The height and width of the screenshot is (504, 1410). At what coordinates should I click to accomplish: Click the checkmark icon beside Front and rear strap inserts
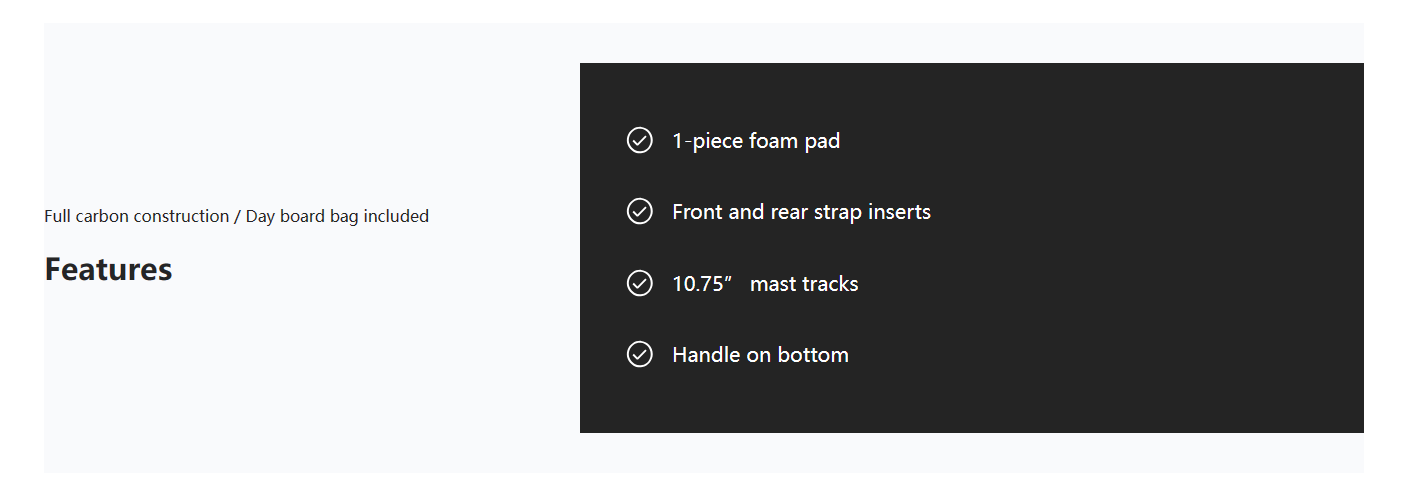tap(640, 212)
